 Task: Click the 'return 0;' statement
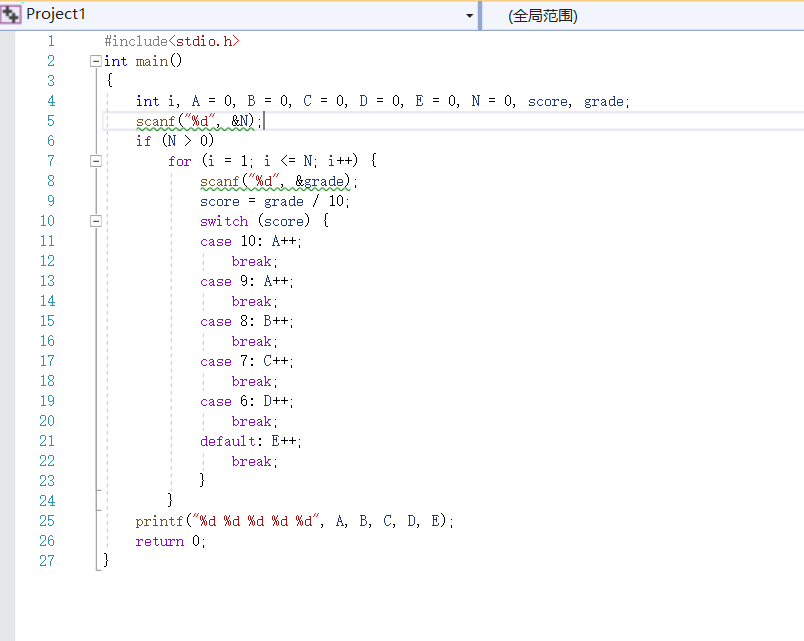[170, 541]
